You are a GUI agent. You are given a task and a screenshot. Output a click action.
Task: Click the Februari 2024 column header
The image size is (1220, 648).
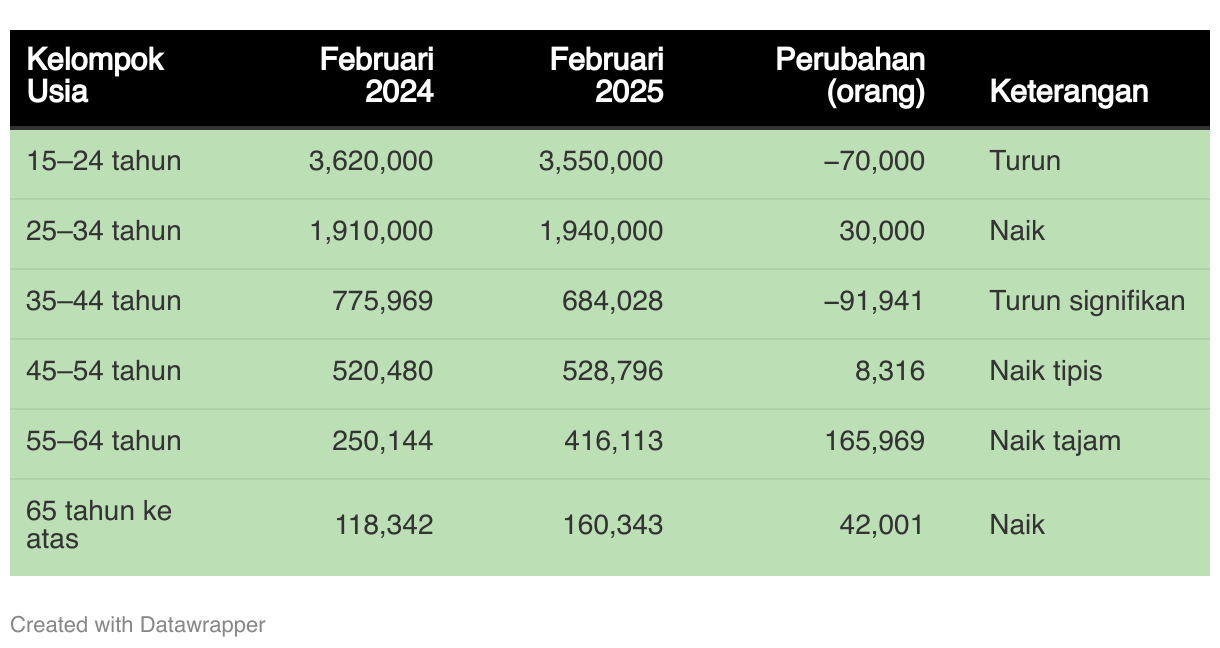pos(377,75)
